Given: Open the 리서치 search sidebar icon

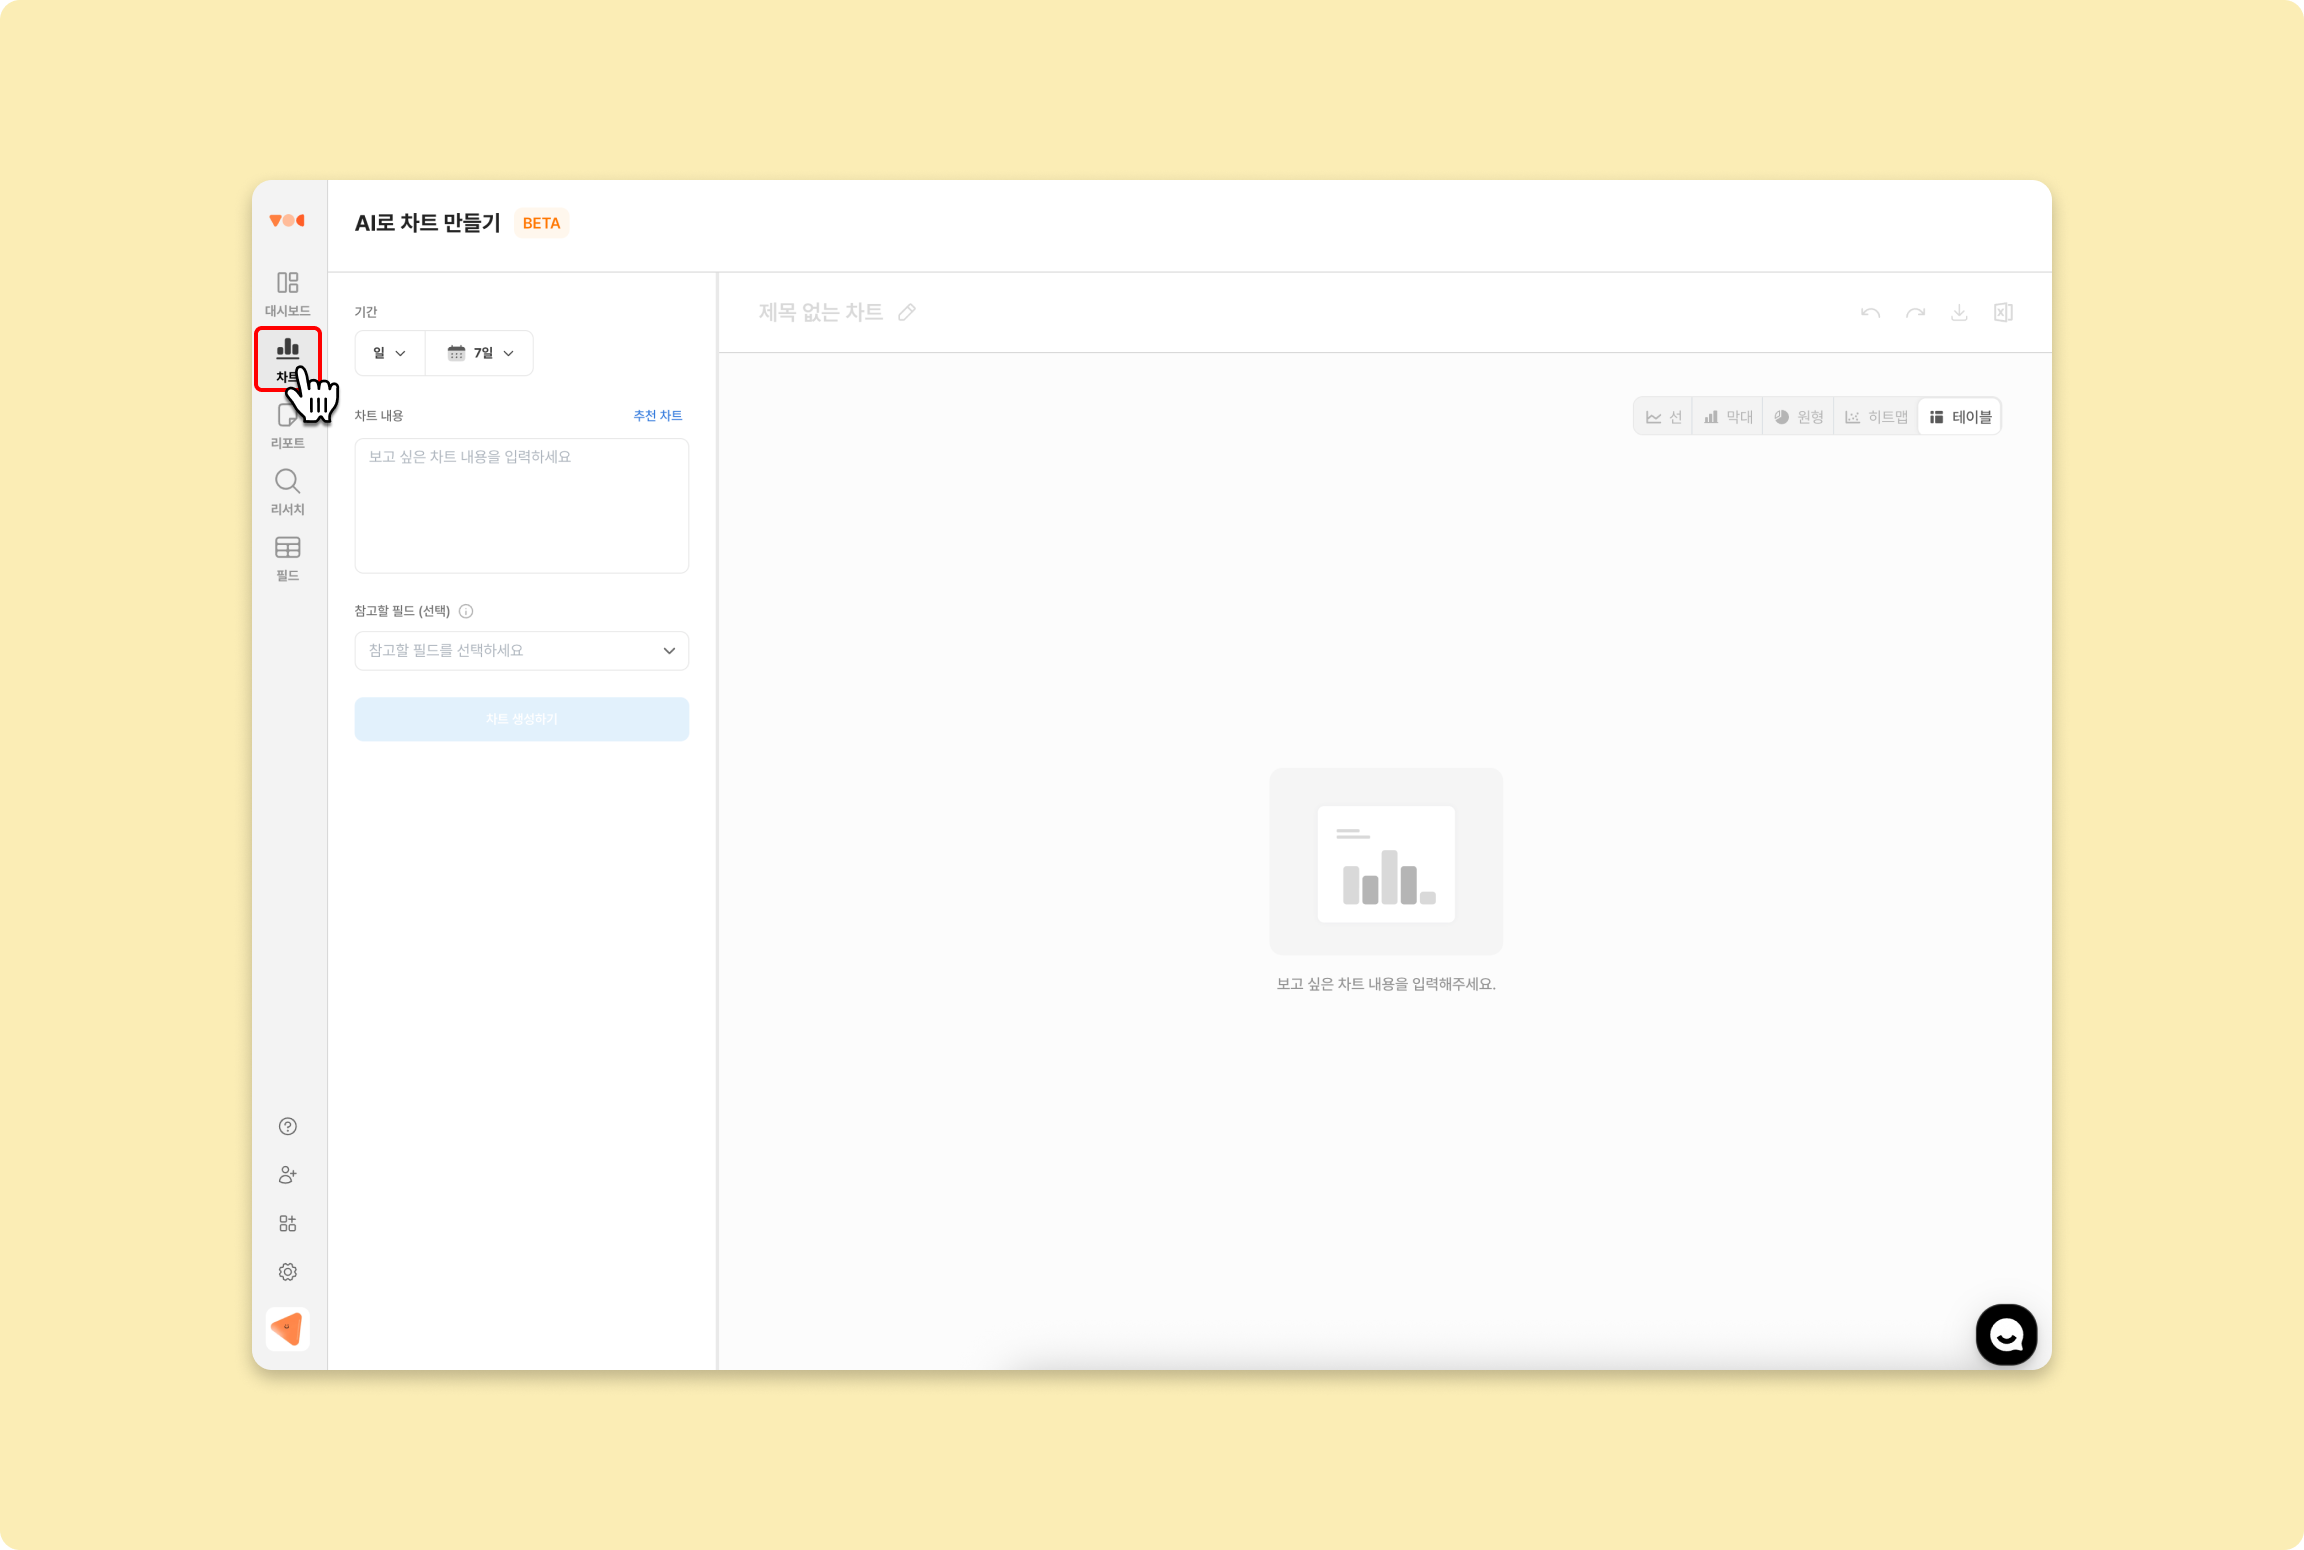Looking at the screenshot, I should [287, 491].
